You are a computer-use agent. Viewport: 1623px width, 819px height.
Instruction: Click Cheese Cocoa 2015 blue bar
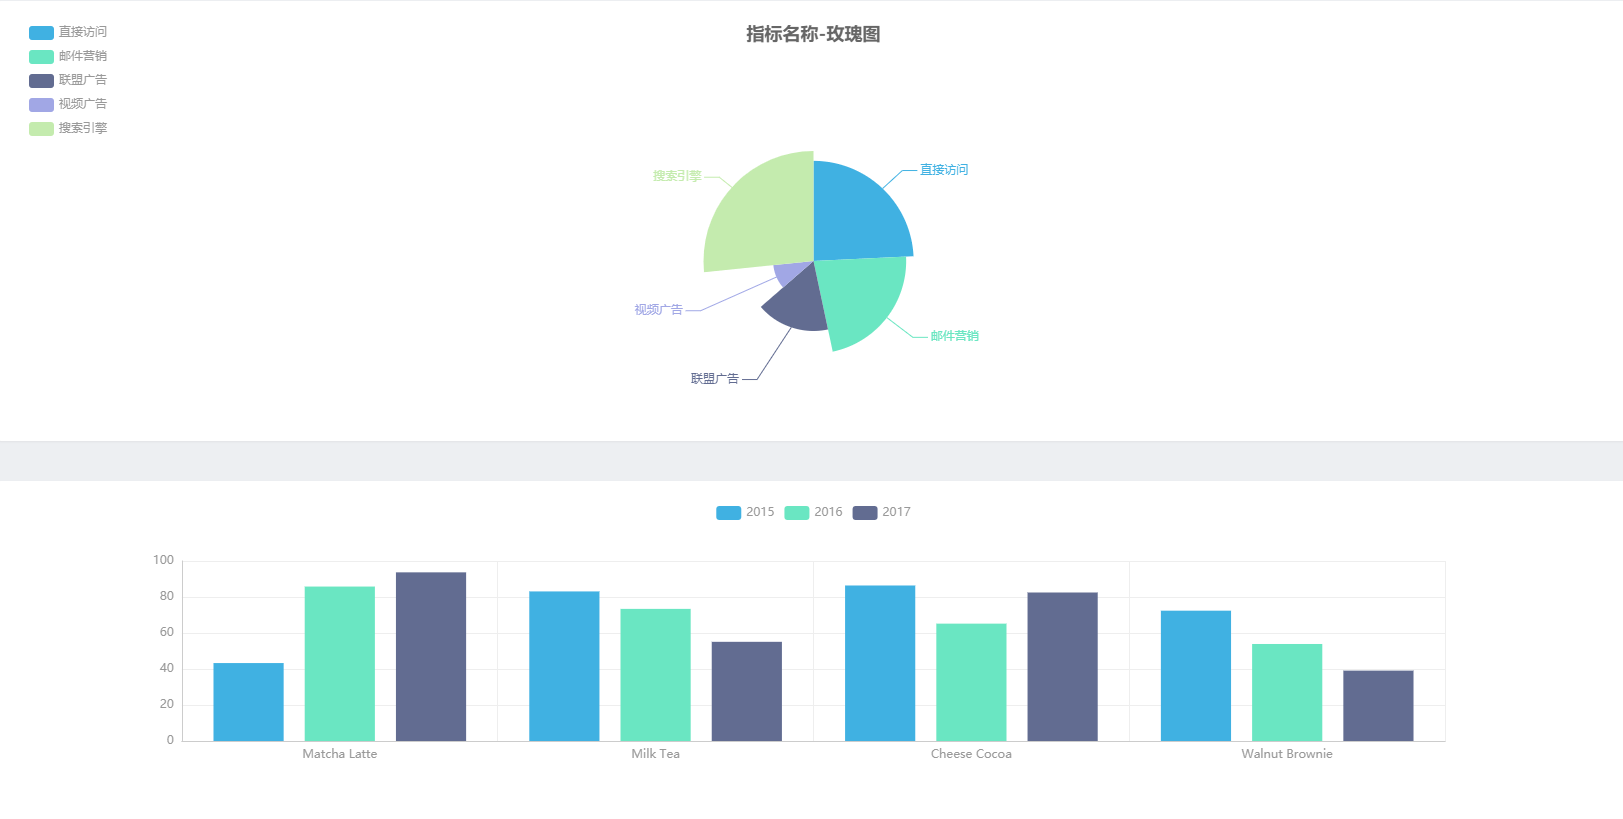point(880,664)
